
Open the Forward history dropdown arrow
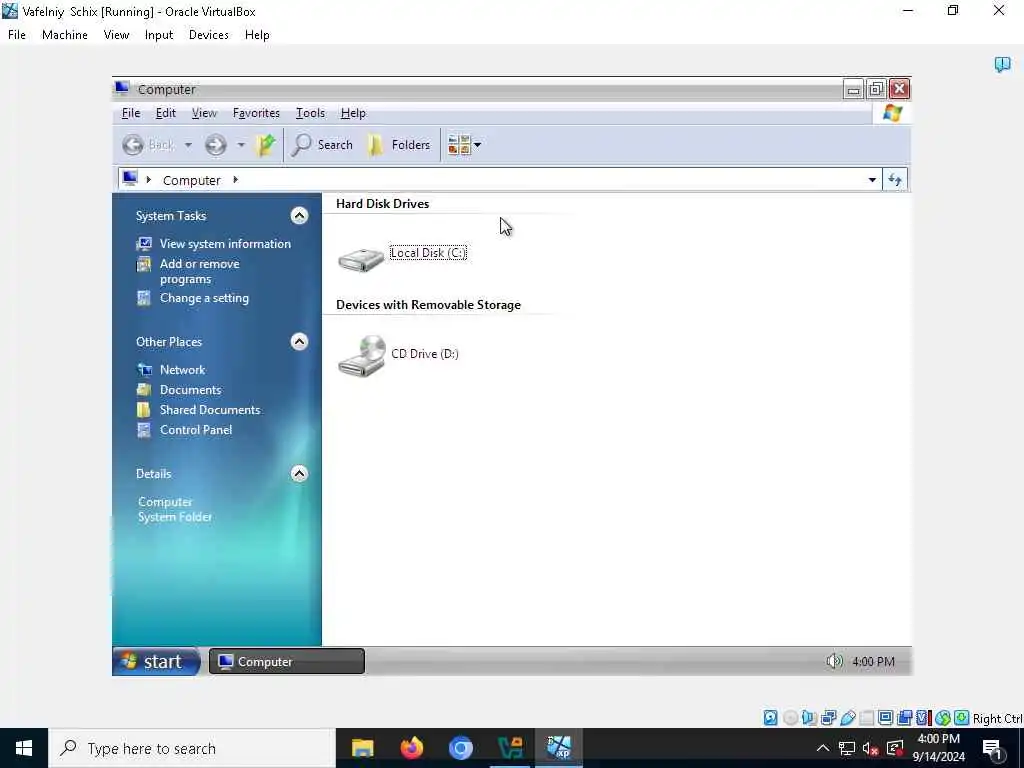(241, 145)
